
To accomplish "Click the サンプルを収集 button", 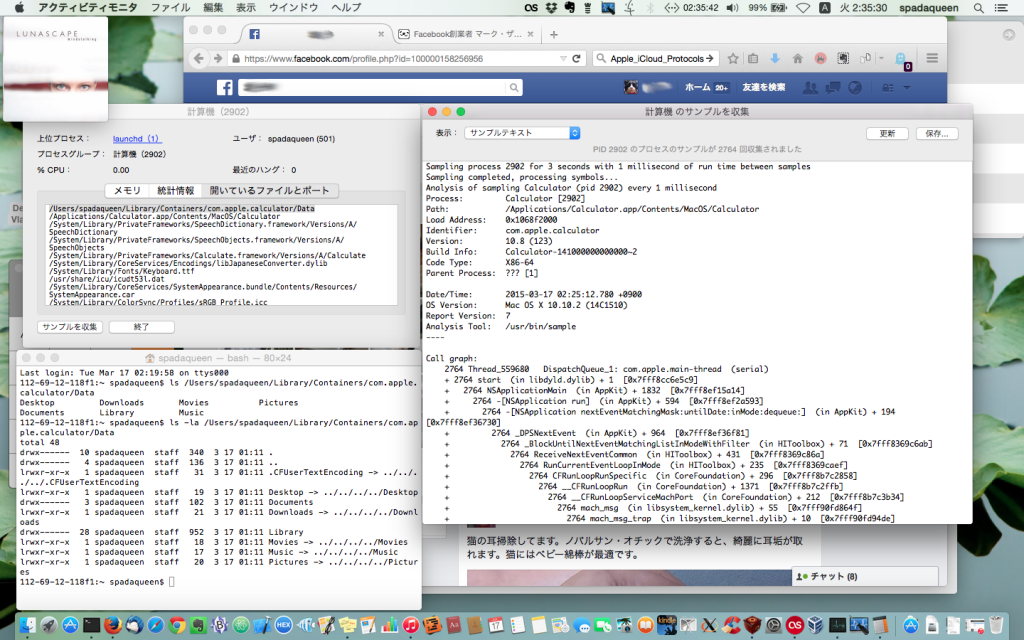I will pos(70,327).
